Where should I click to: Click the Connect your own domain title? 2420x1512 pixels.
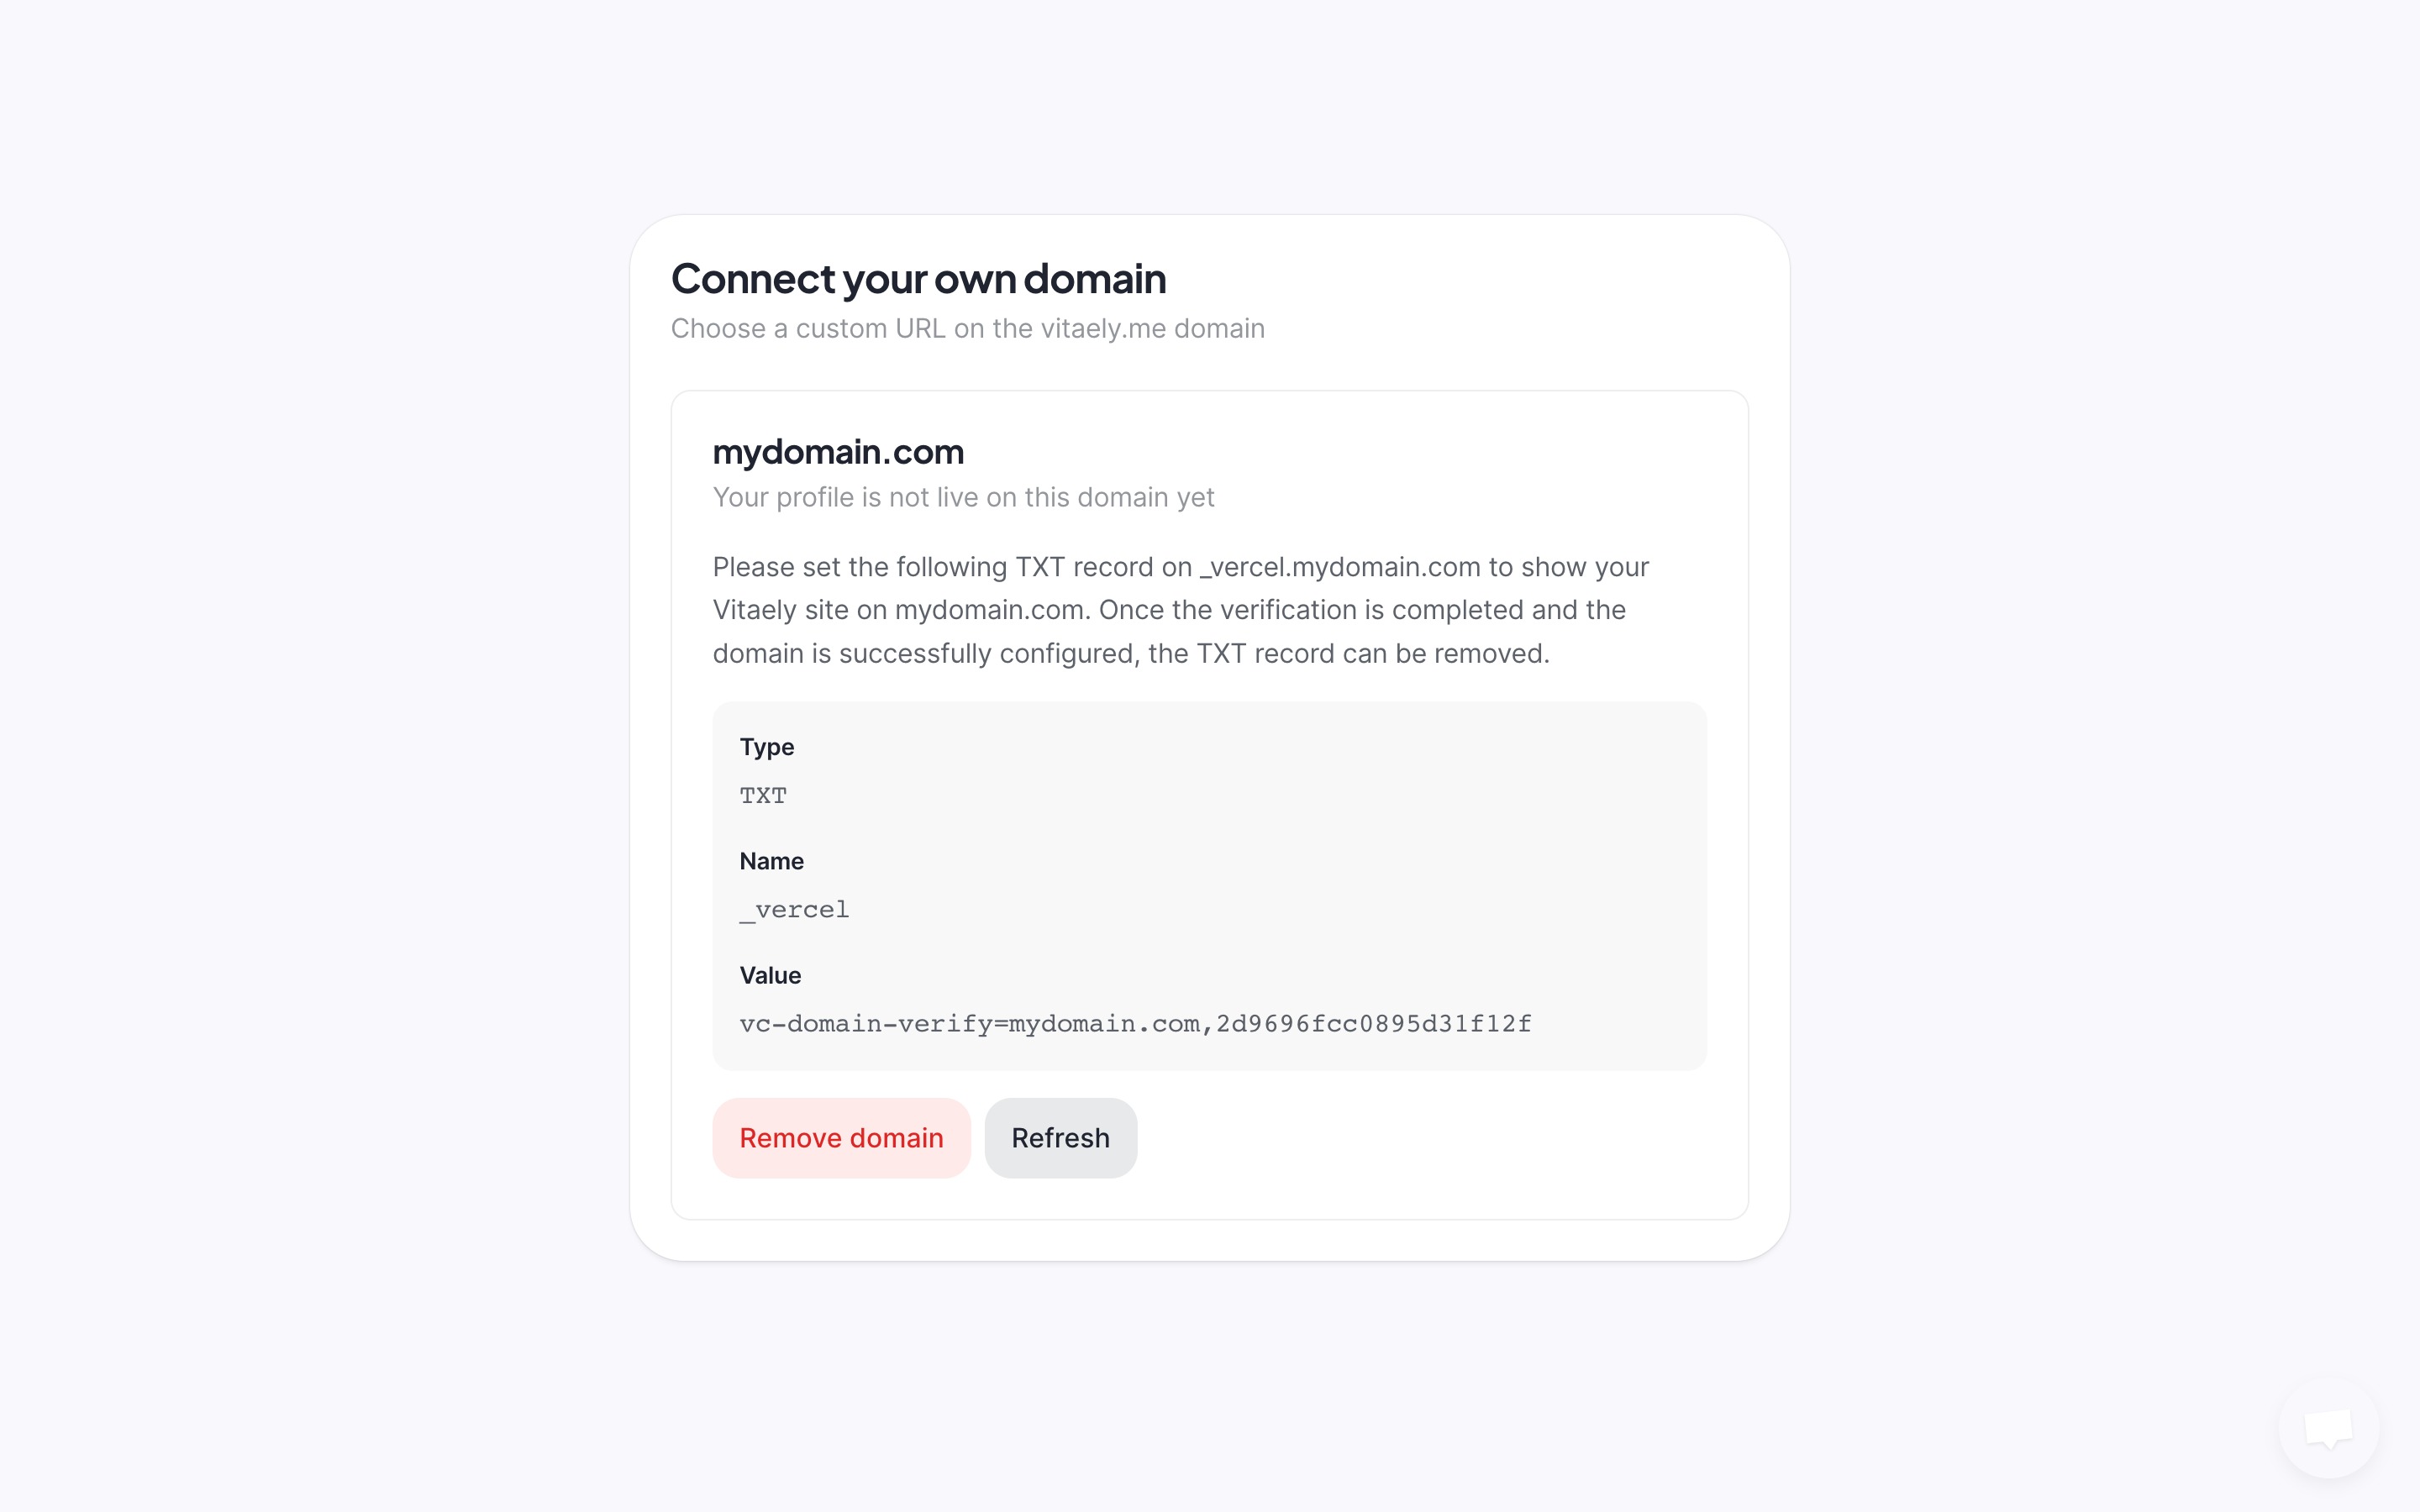coord(918,279)
